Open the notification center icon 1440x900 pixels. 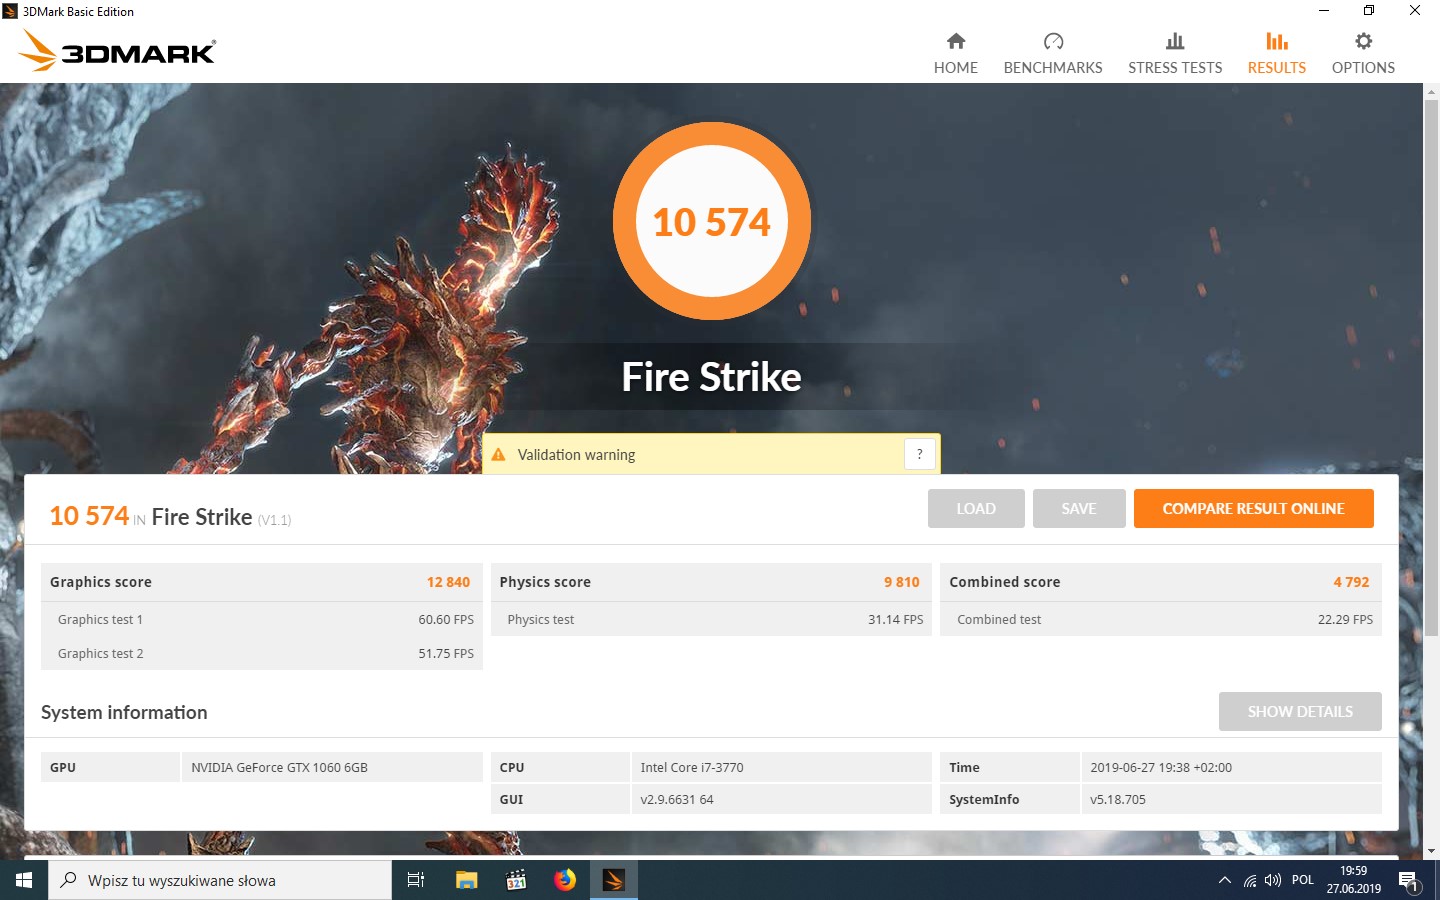point(1408,881)
